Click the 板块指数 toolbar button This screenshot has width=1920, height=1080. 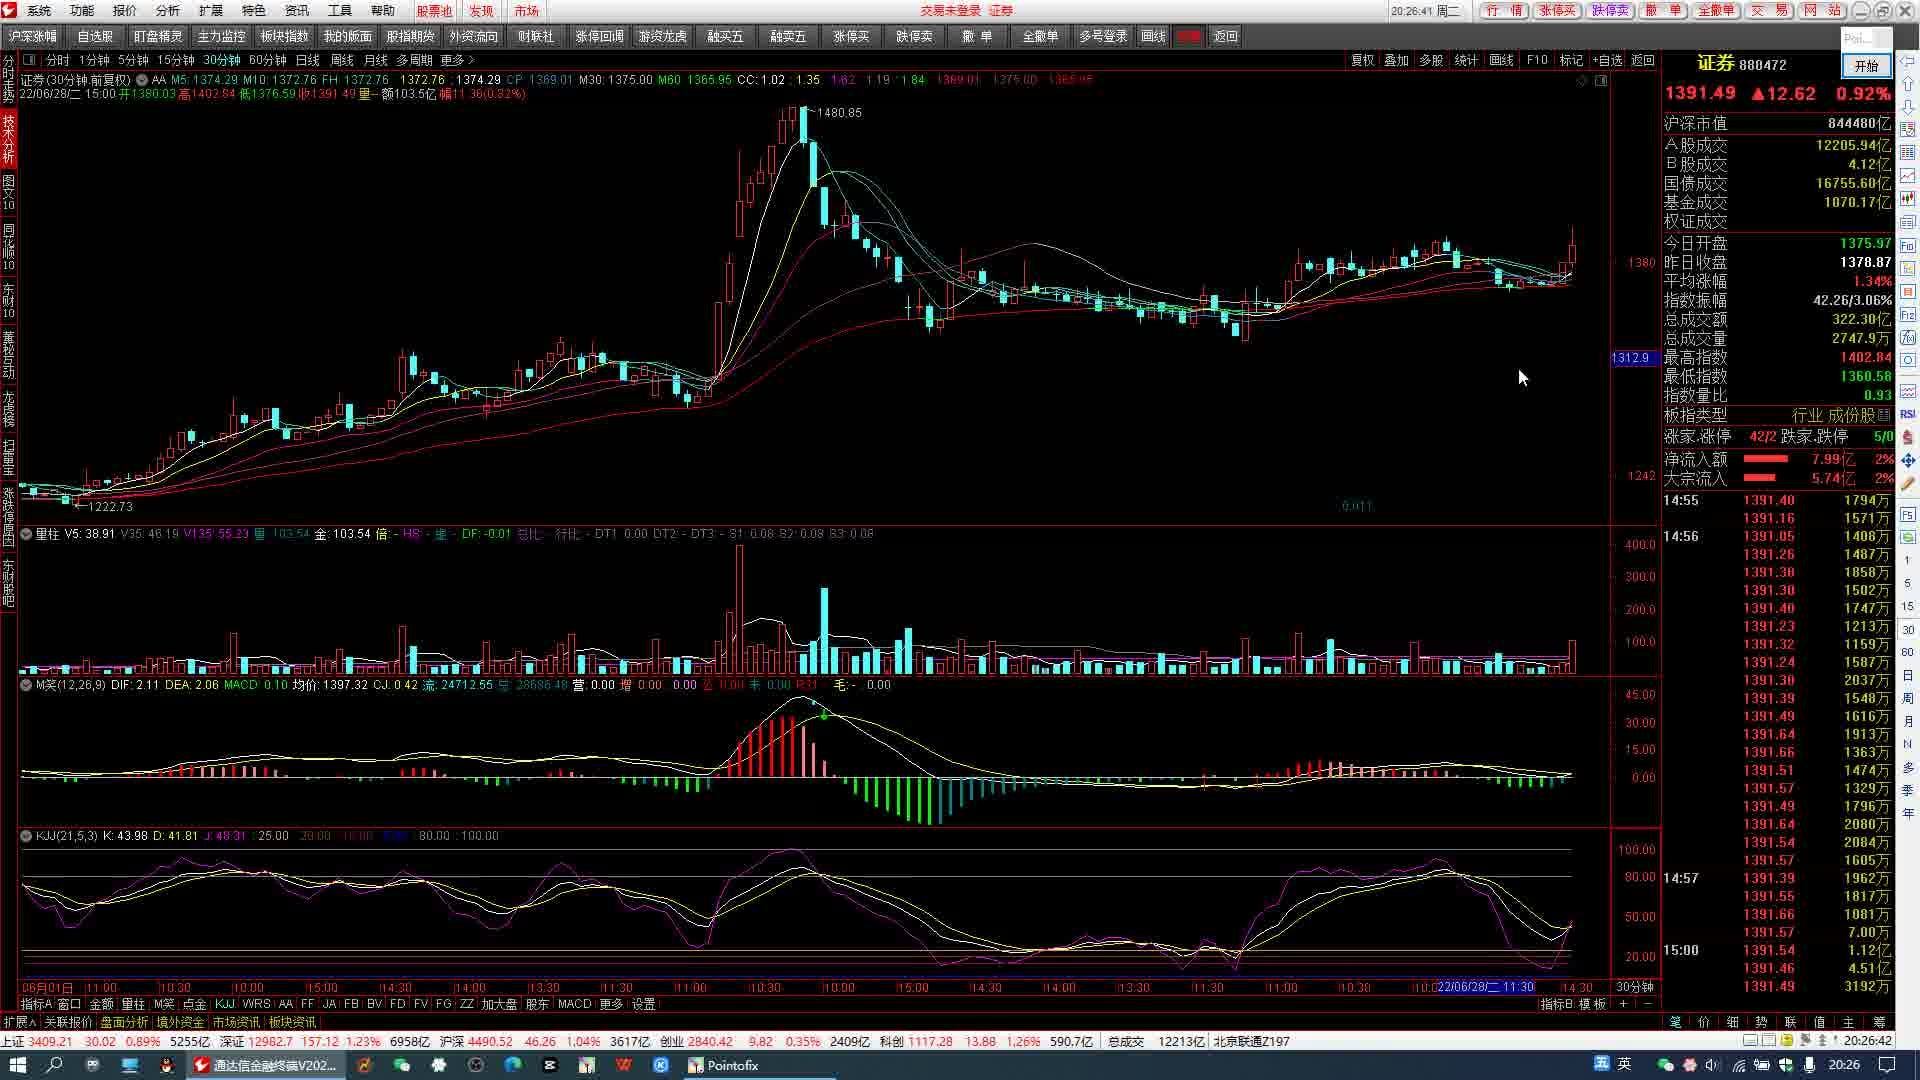point(284,36)
